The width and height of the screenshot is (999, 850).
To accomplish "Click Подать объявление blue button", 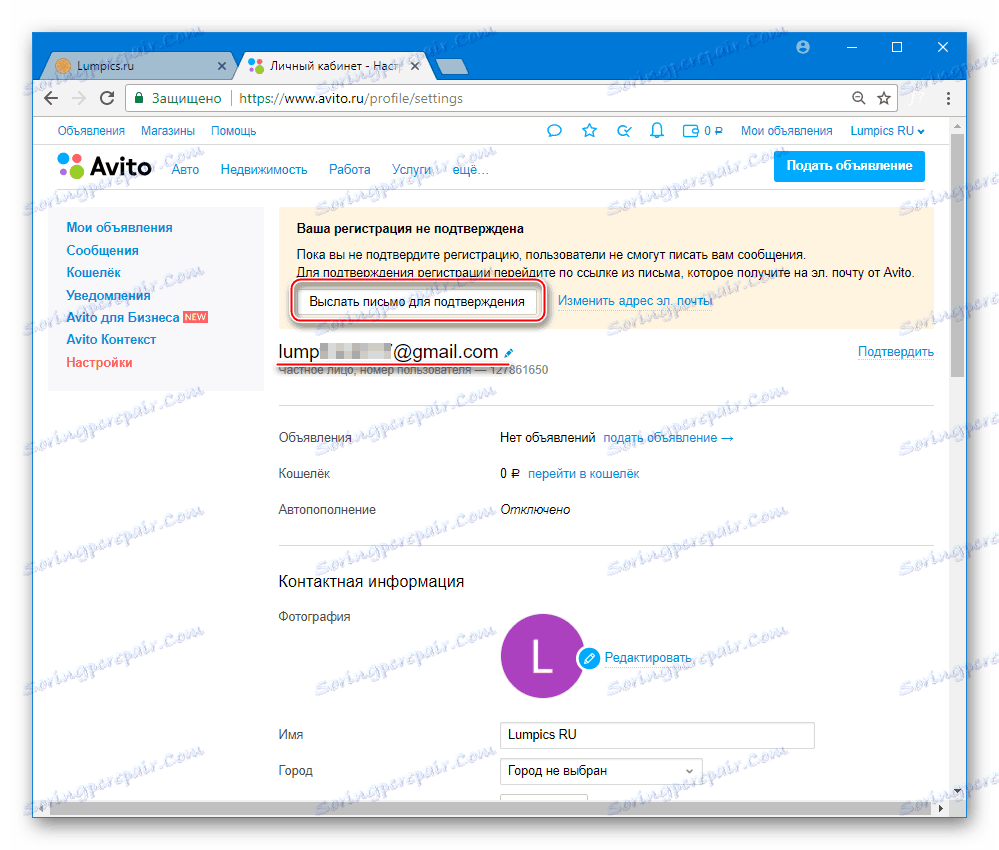I will [849, 166].
